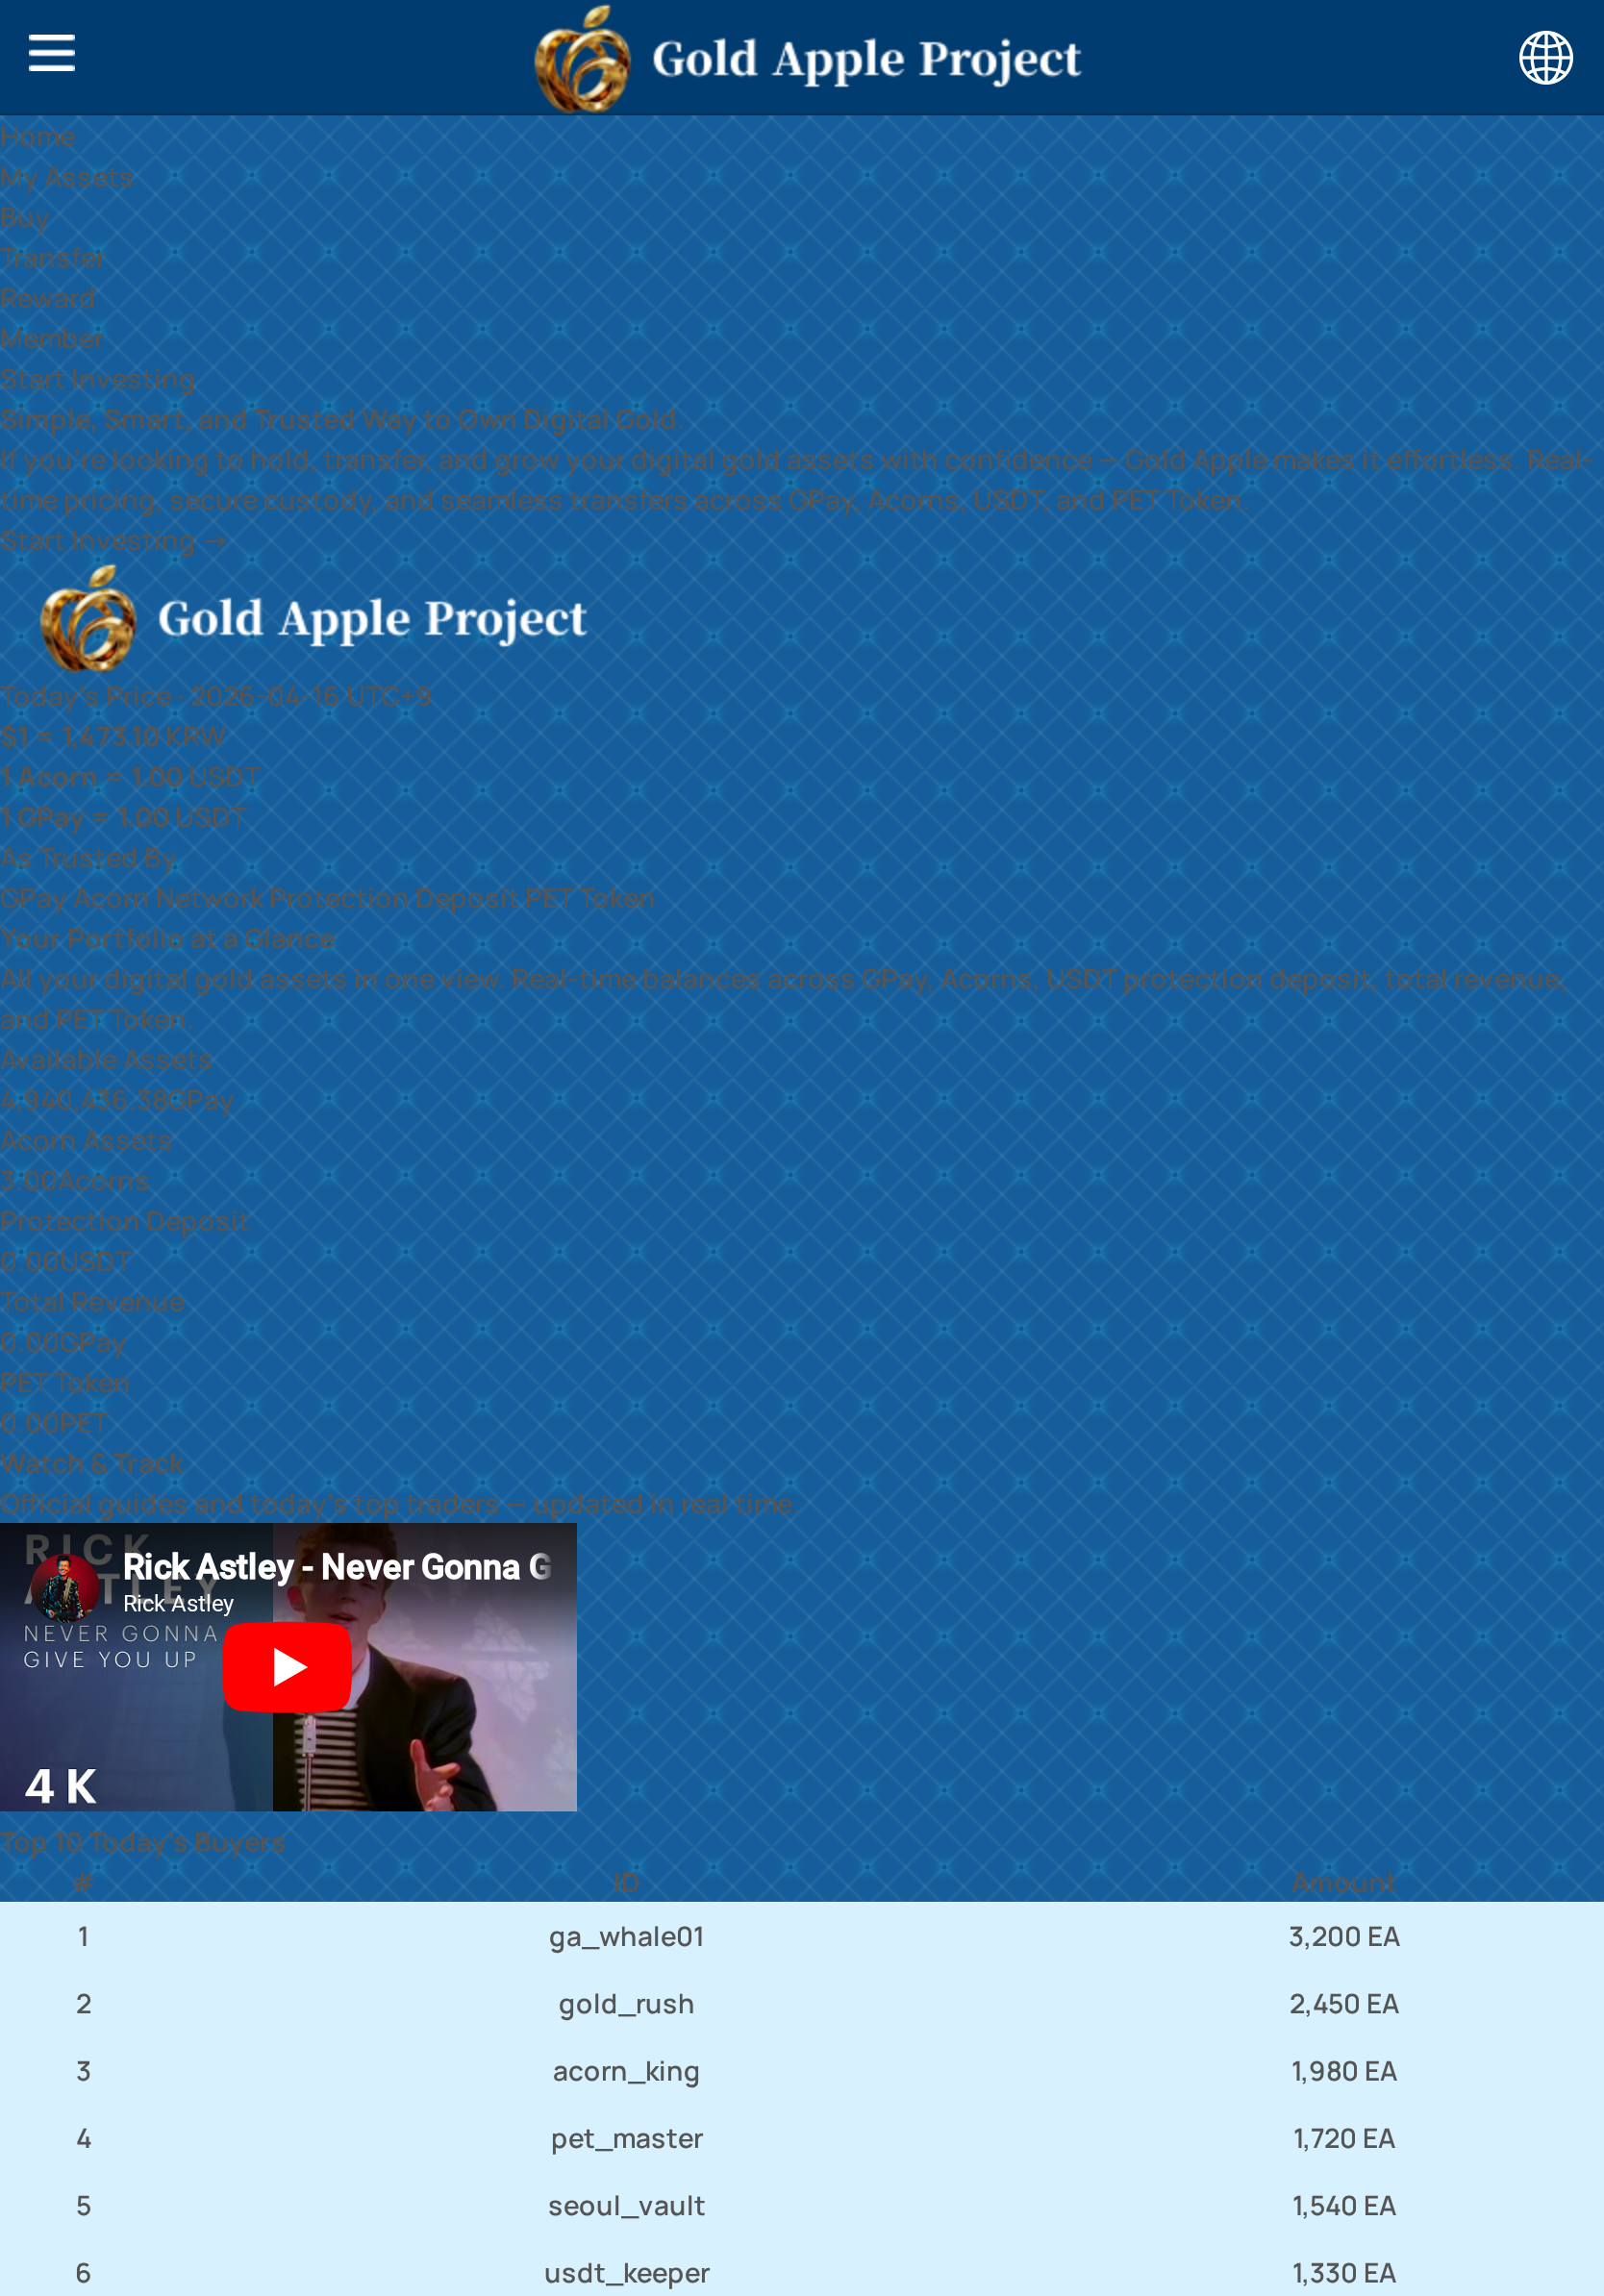Open the hamburger menu in the header
This screenshot has width=1604, height=2296.
51,53
